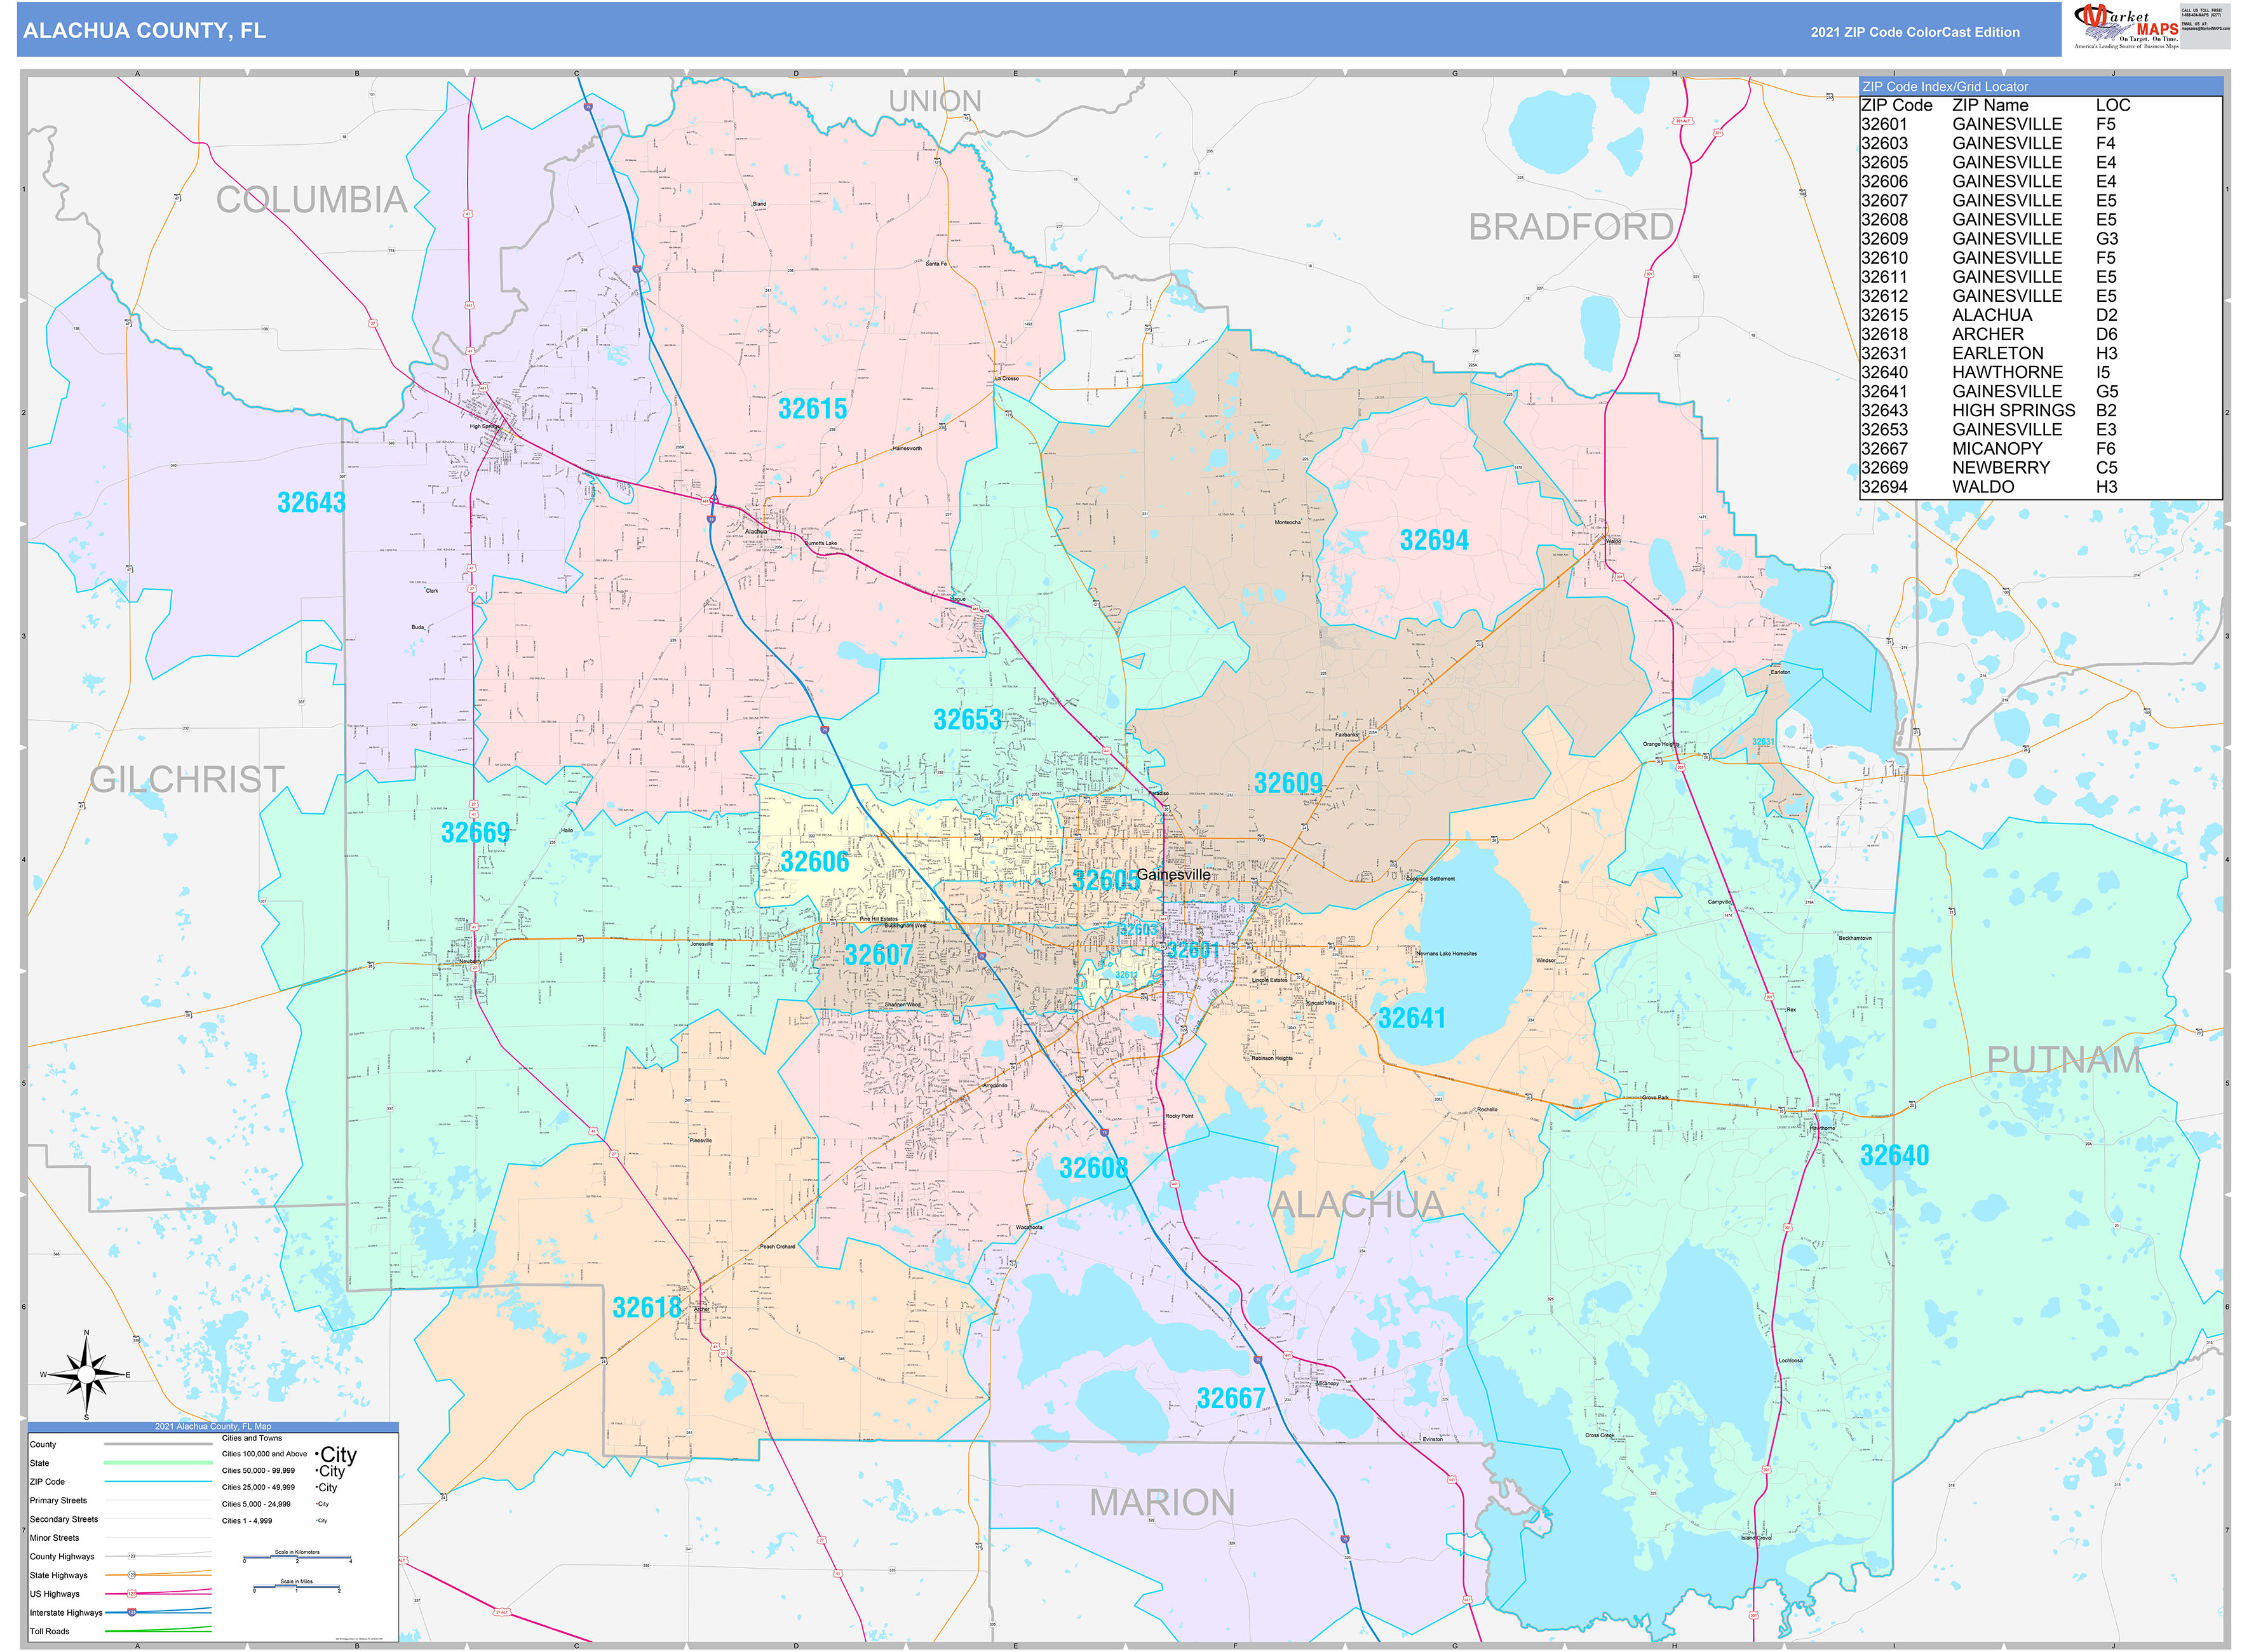Select index row 32694 WALDO H3
Screen dimensions: 2242x1652
(x=1989, y=487)
